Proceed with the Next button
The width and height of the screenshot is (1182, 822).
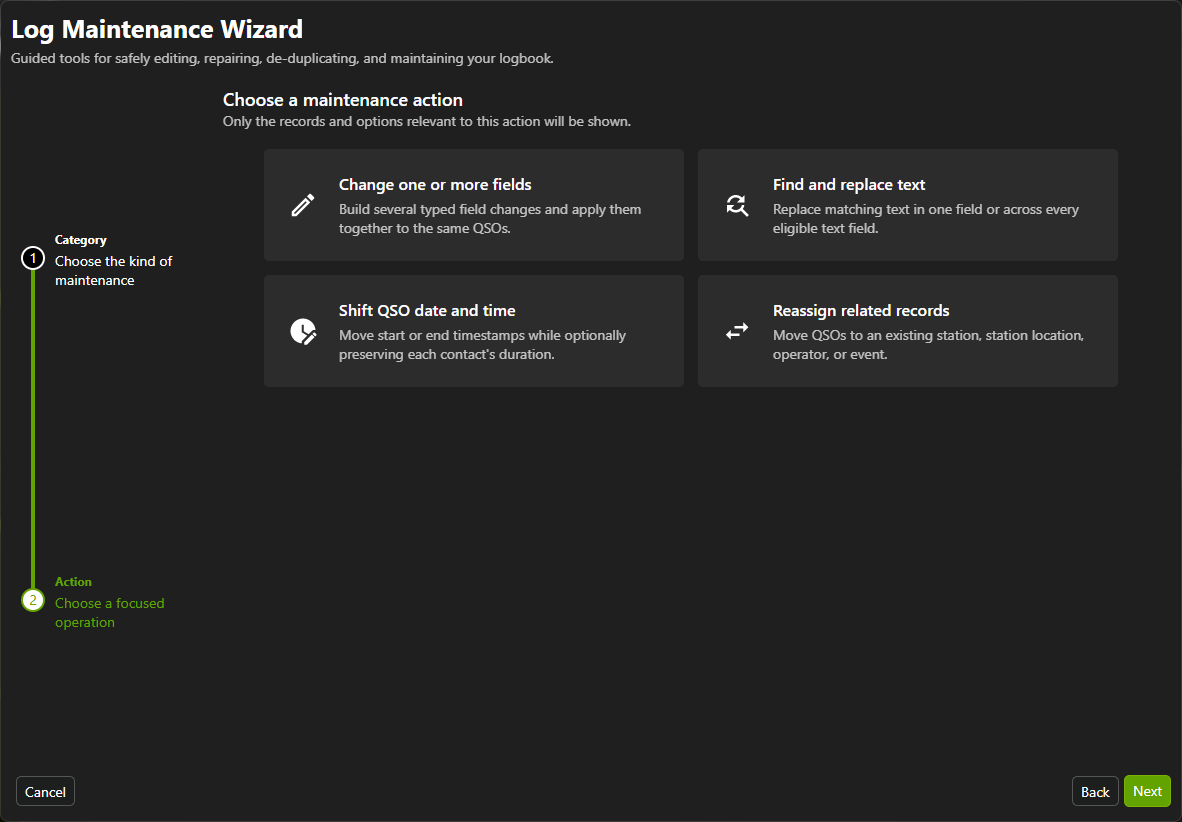click(1147, 791)
